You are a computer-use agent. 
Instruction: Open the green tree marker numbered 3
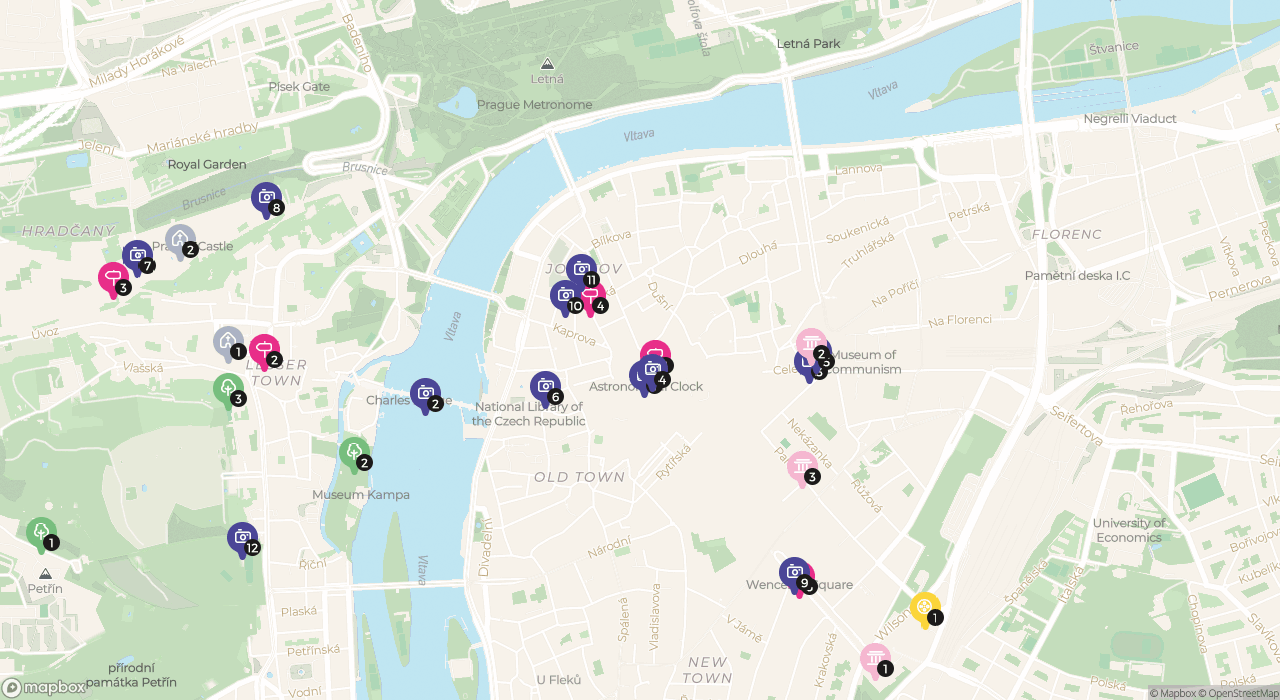228,390
